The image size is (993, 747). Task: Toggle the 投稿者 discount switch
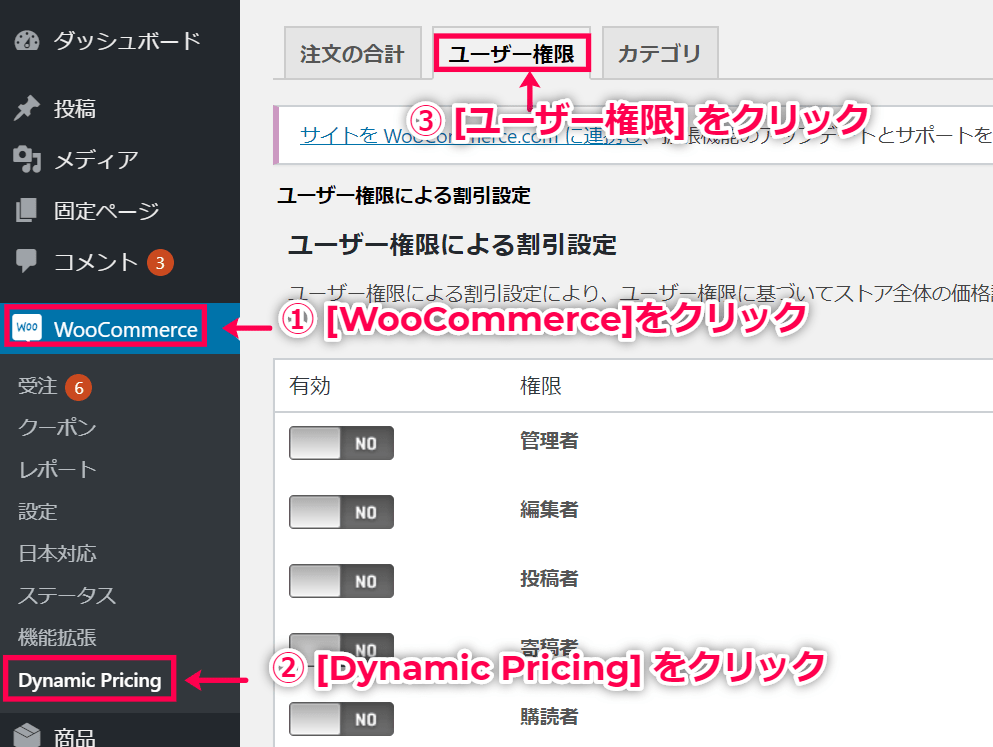(341, 581)
